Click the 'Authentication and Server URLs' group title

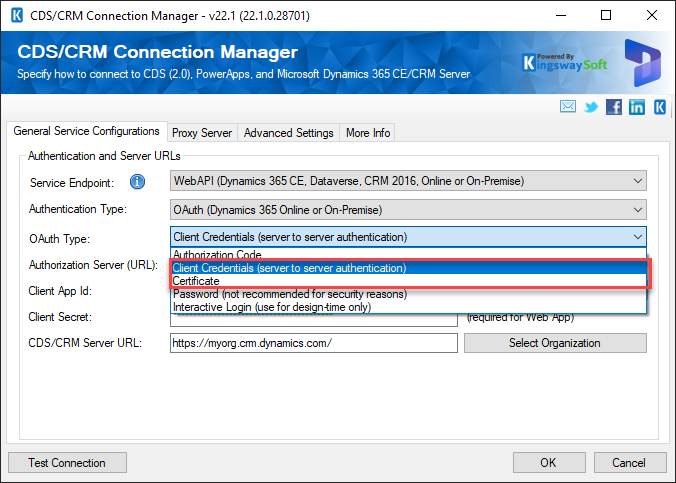(104, 156)
